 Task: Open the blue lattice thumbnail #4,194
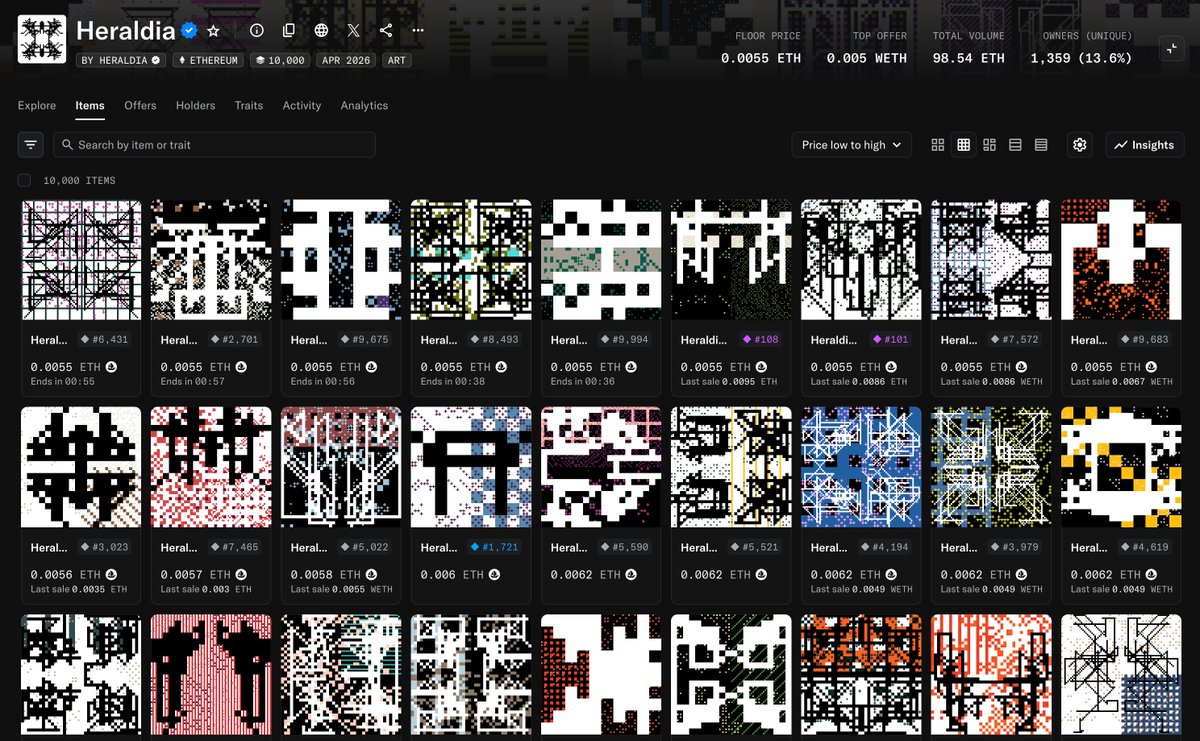(861, 467)
